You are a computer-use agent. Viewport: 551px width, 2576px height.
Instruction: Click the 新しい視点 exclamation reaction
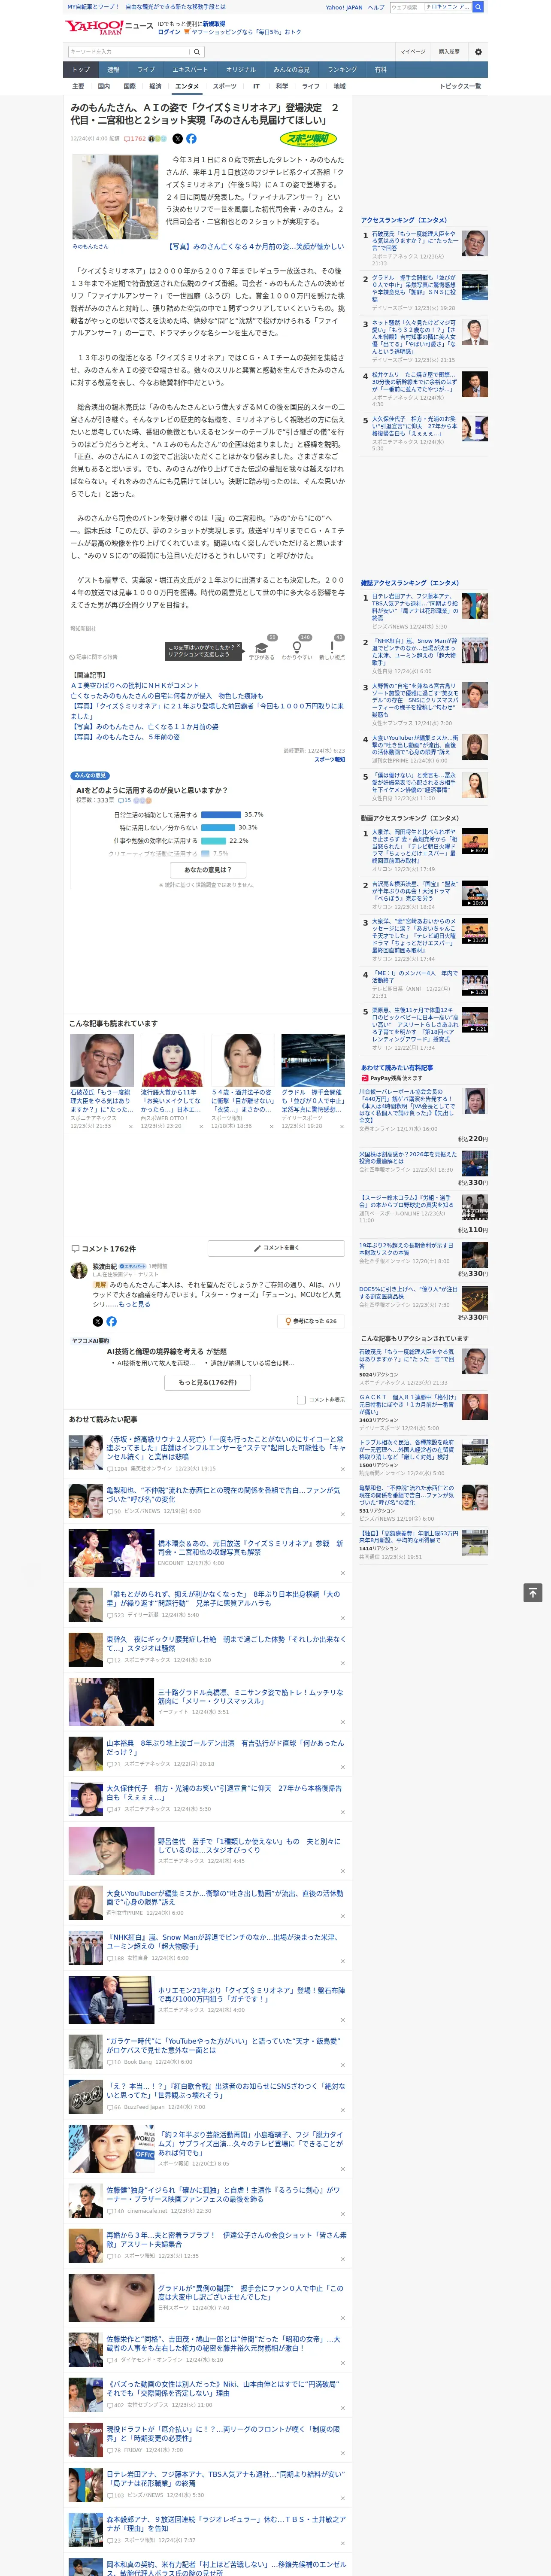coord(332,647)
